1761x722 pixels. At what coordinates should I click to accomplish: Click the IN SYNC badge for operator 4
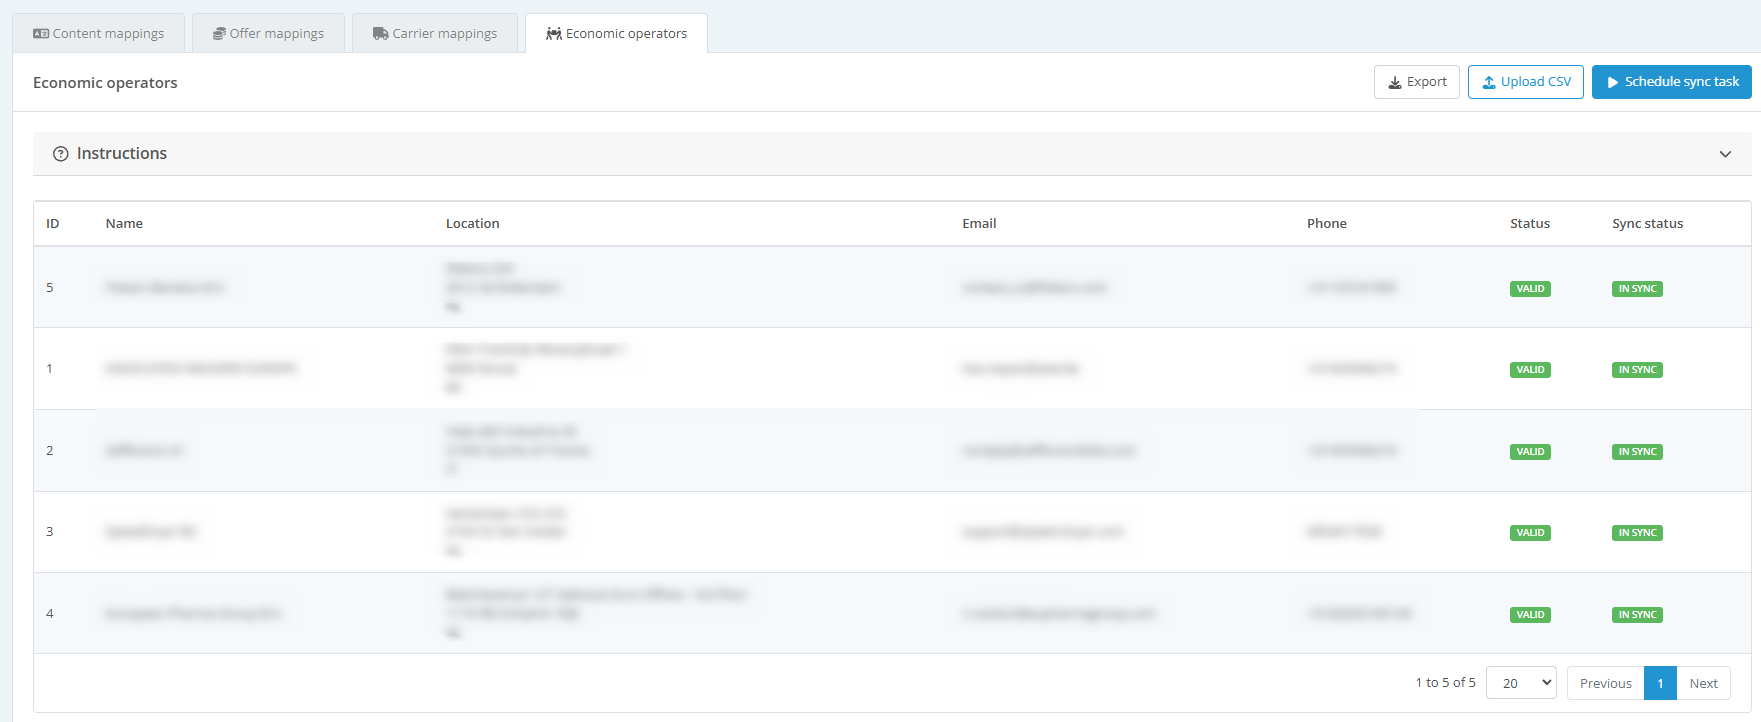click(1637, 615)
